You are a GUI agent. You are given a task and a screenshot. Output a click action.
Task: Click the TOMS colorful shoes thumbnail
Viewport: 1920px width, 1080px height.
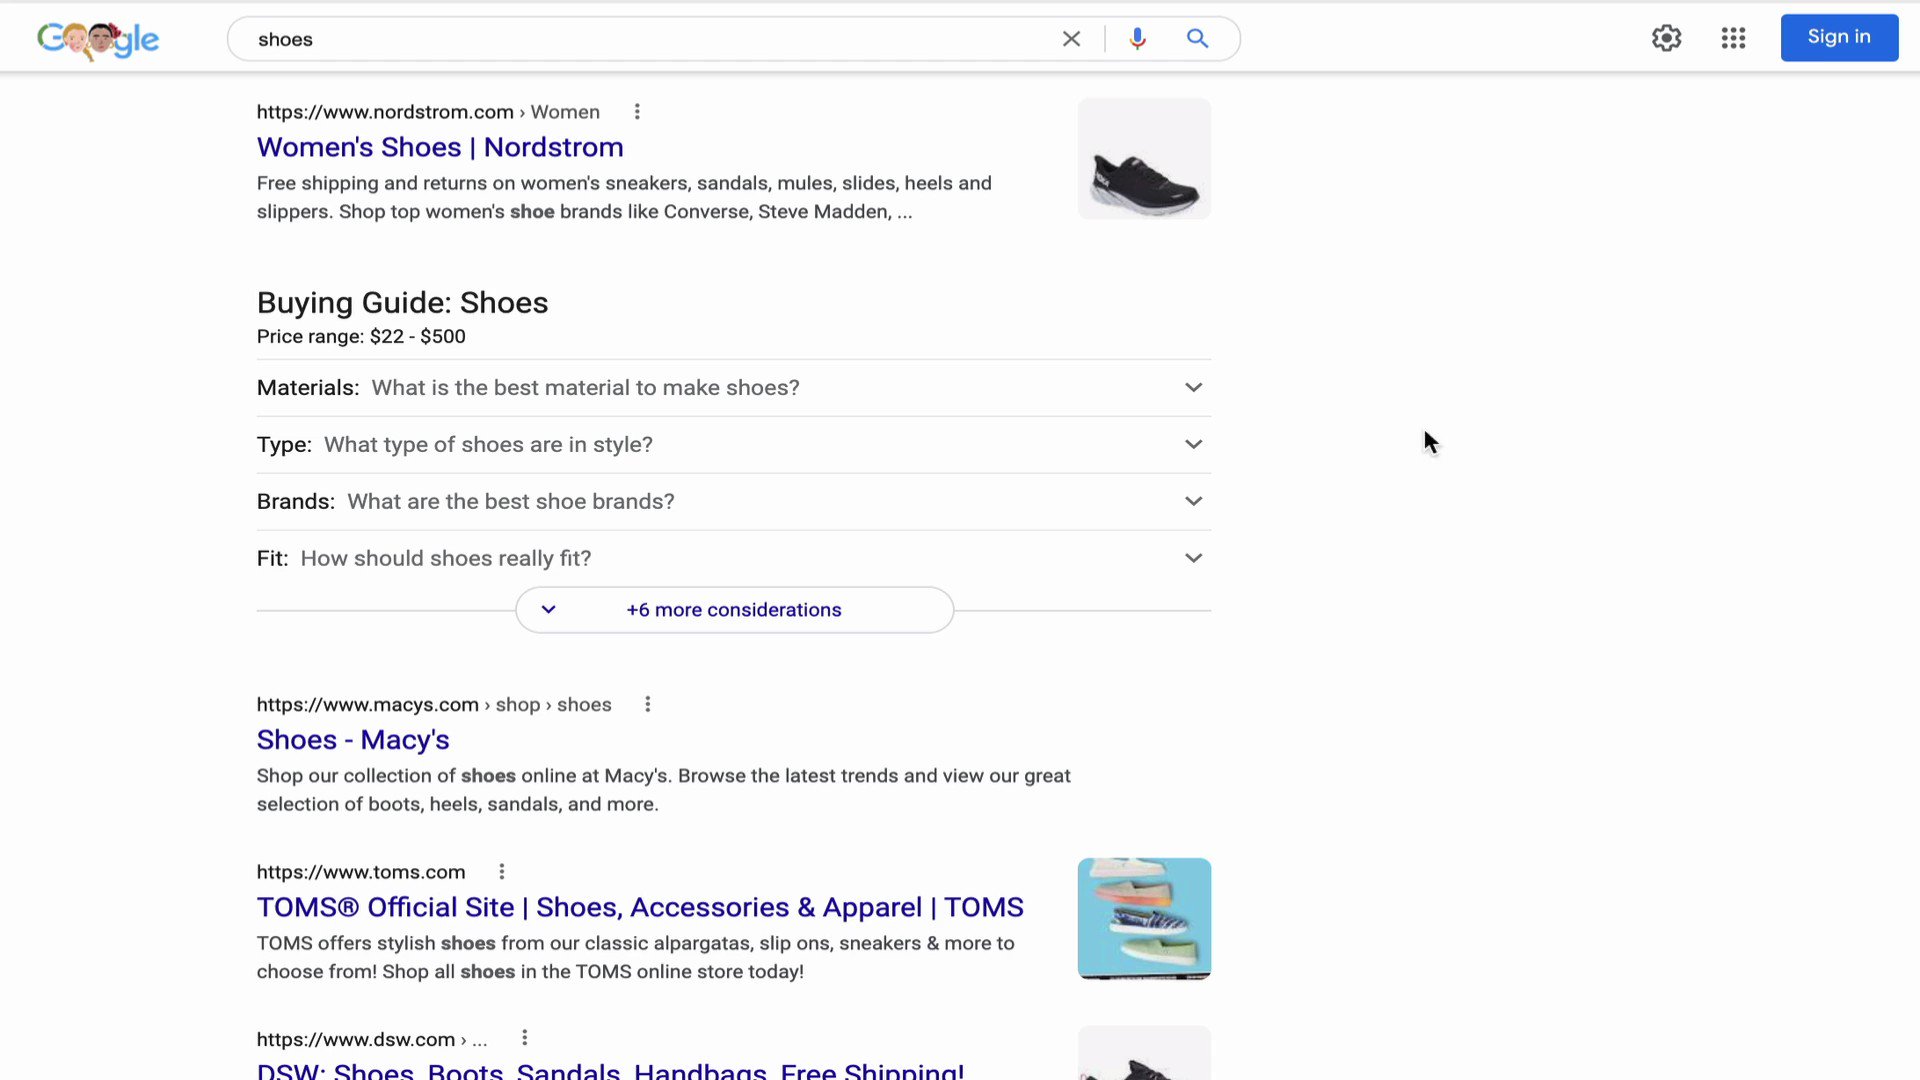(x=1144, y=918)
